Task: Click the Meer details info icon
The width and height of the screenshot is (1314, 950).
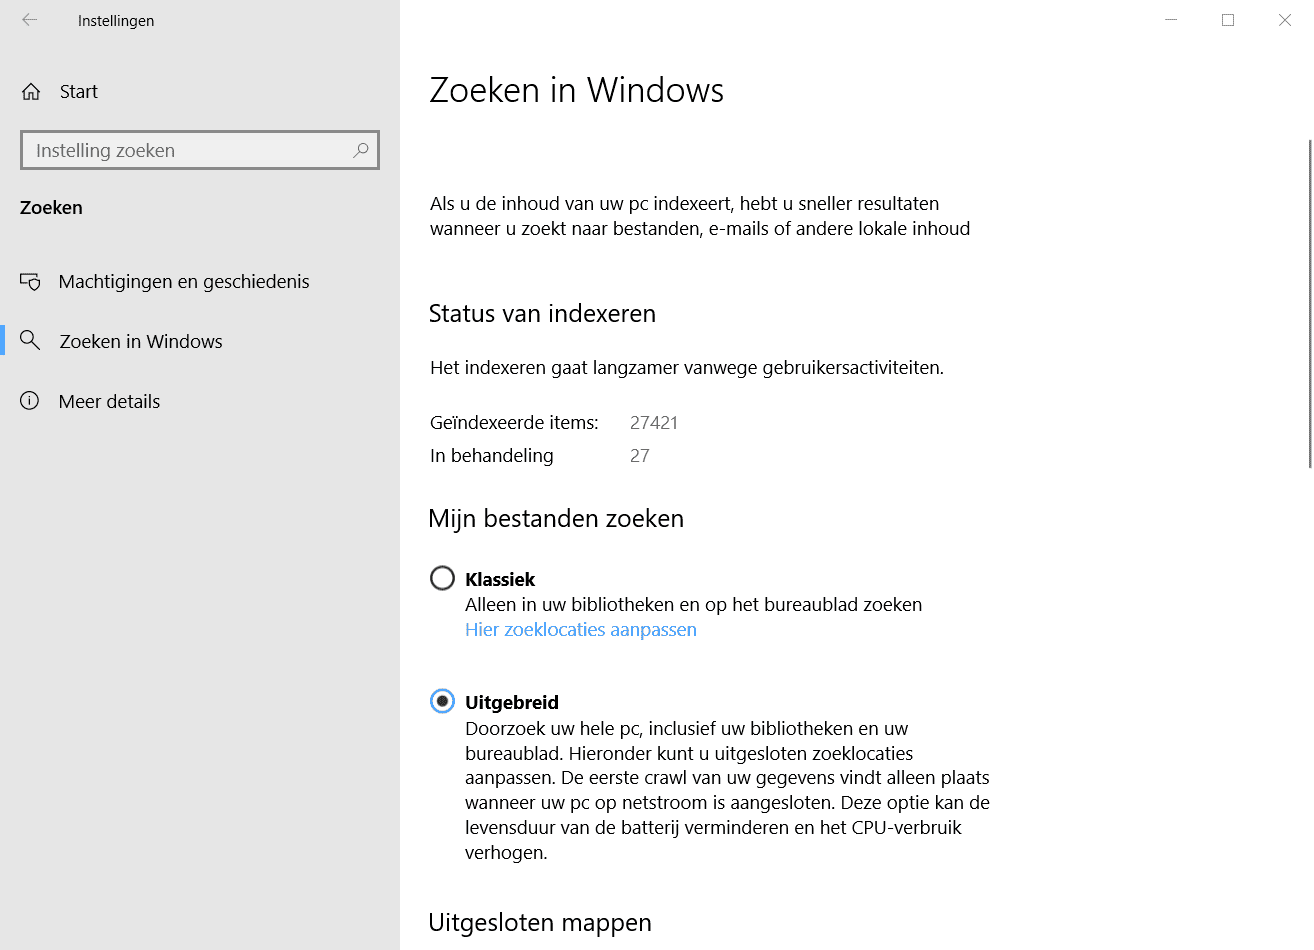Action: coord(30,401)
